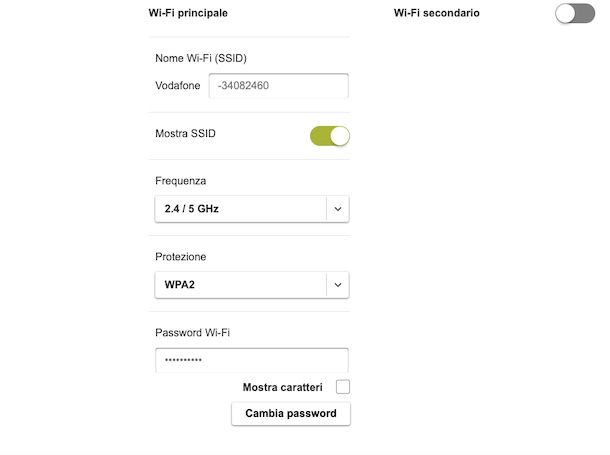Click the Mostra SSID label

[185, 133]
